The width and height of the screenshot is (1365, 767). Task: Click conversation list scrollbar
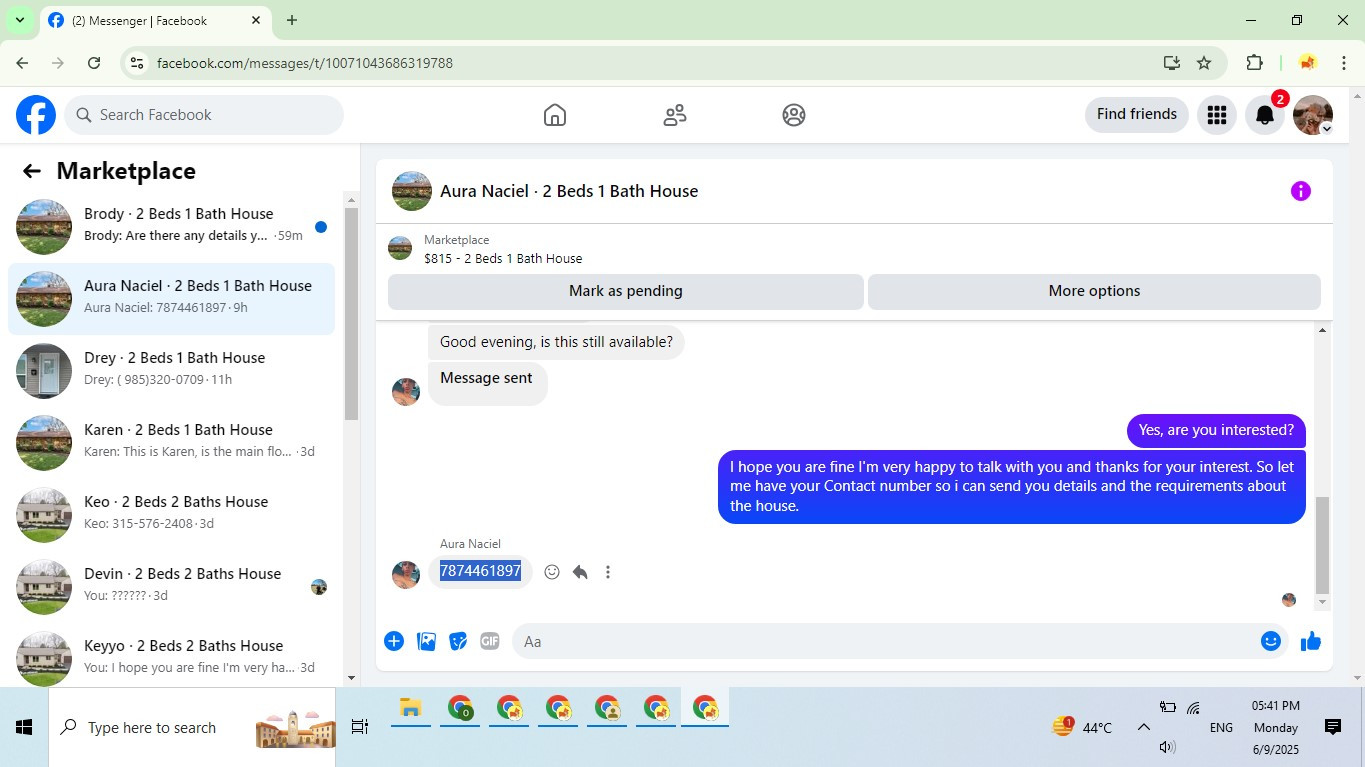pyautogui.click(x=351, y=313)
